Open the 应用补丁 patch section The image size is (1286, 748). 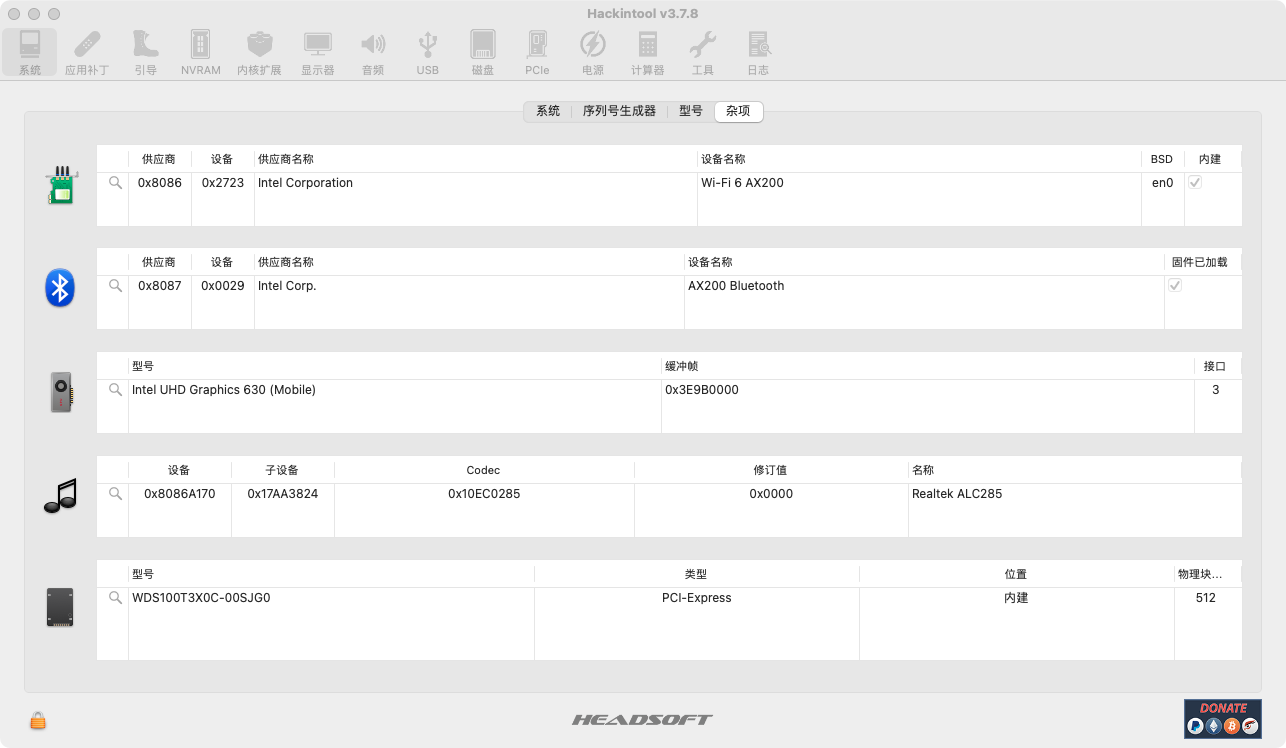(x=87, y=52)
